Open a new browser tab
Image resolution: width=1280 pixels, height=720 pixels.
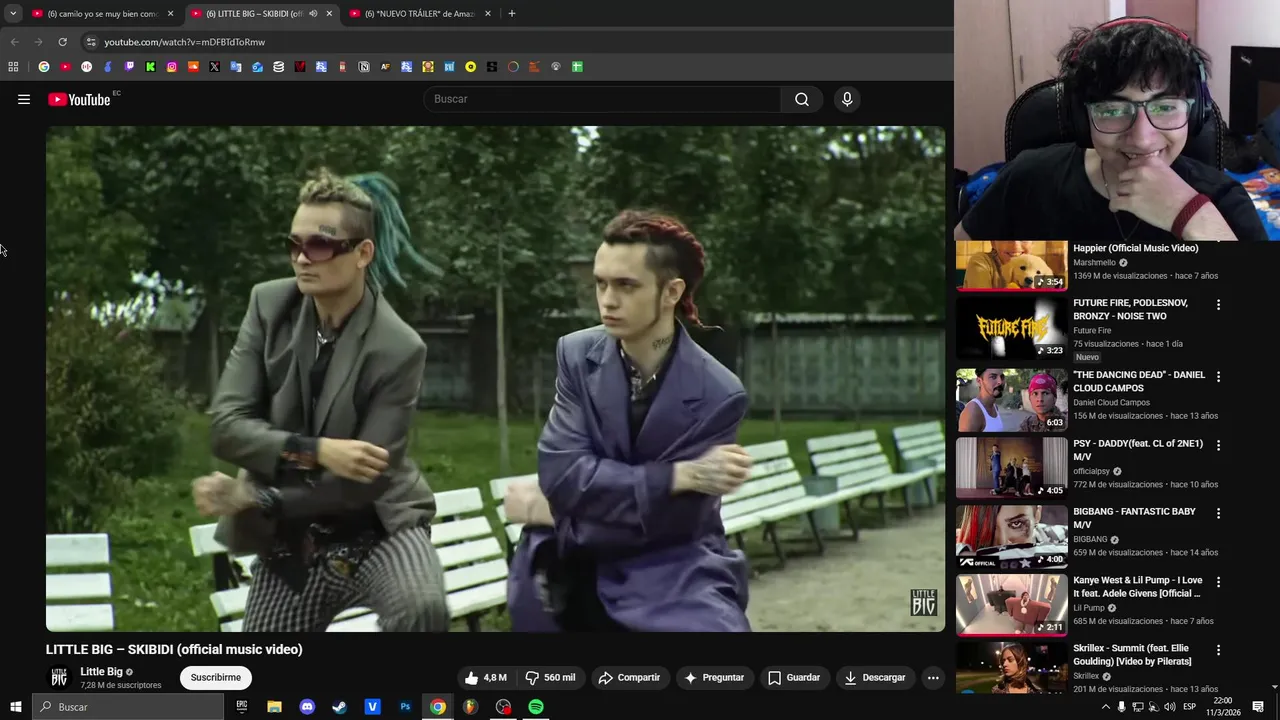tap(512, 14)
